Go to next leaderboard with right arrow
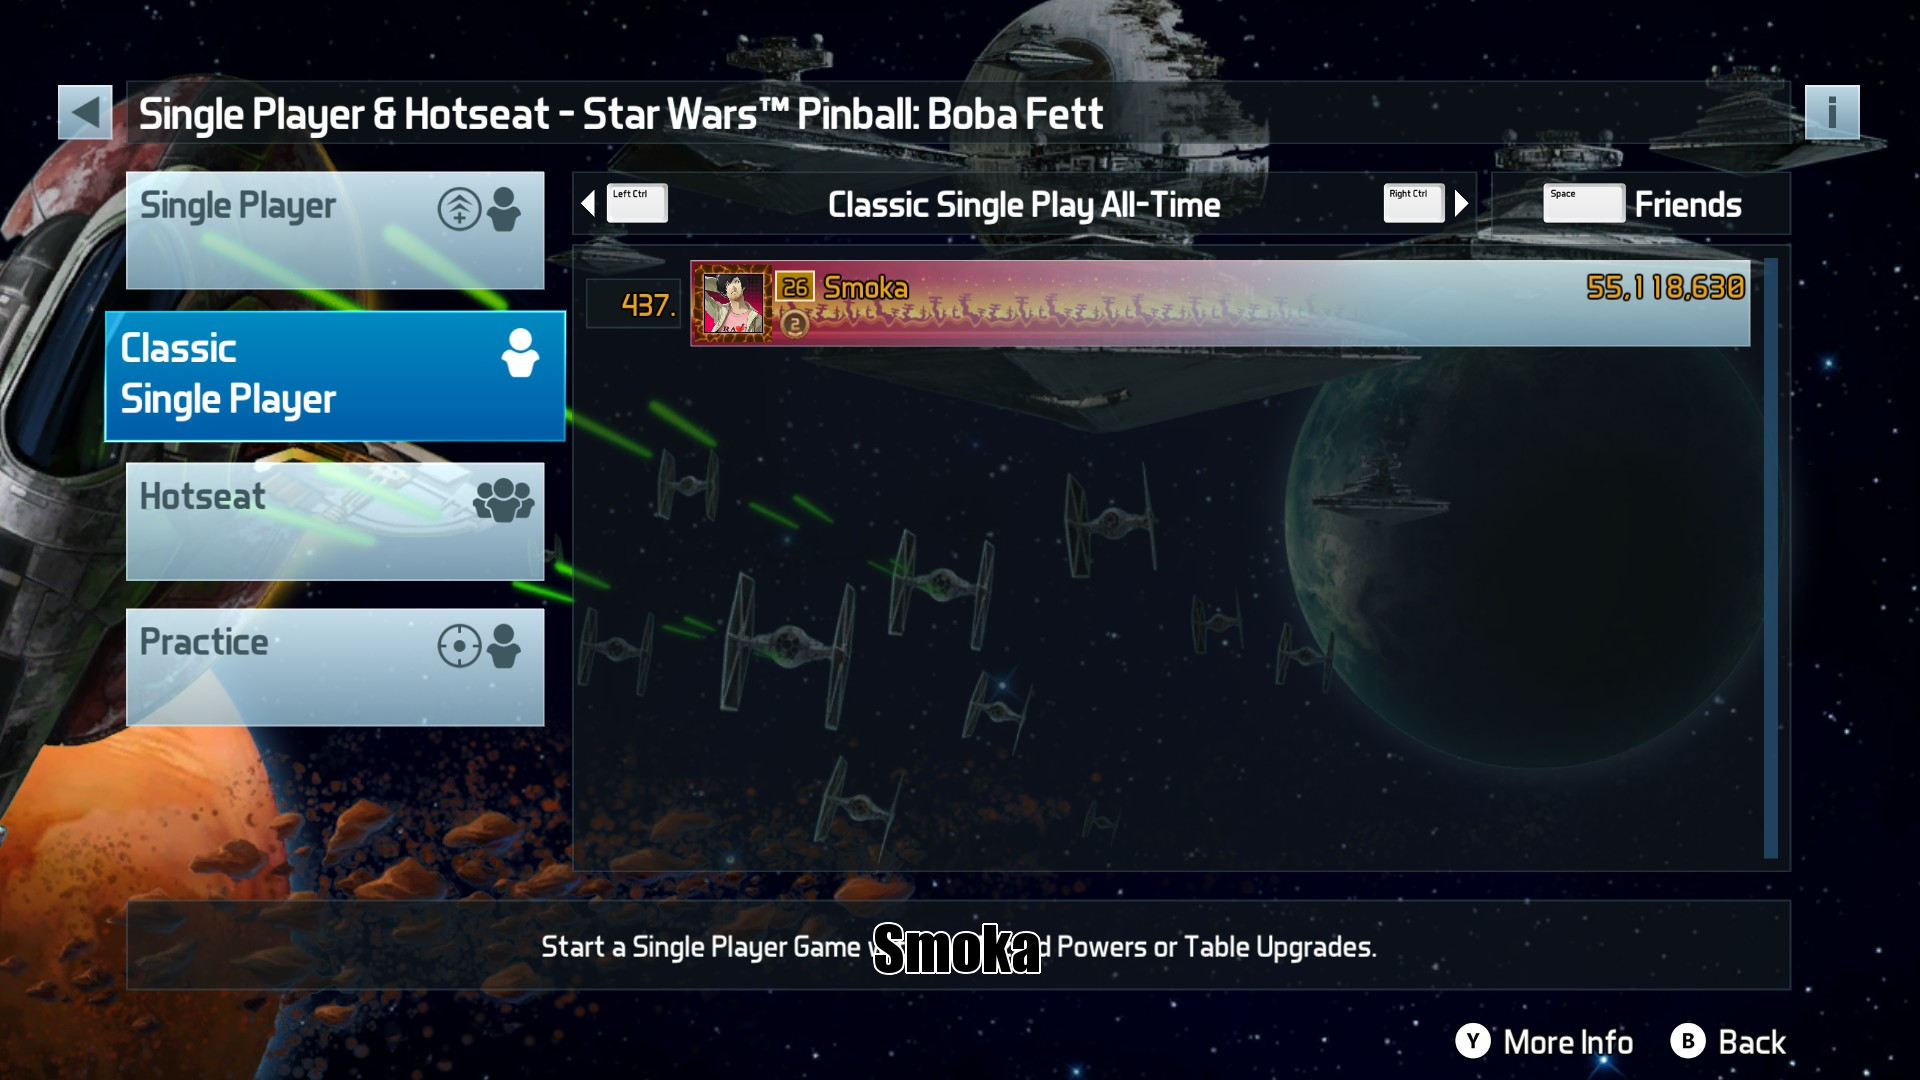 click(1461, 204)
